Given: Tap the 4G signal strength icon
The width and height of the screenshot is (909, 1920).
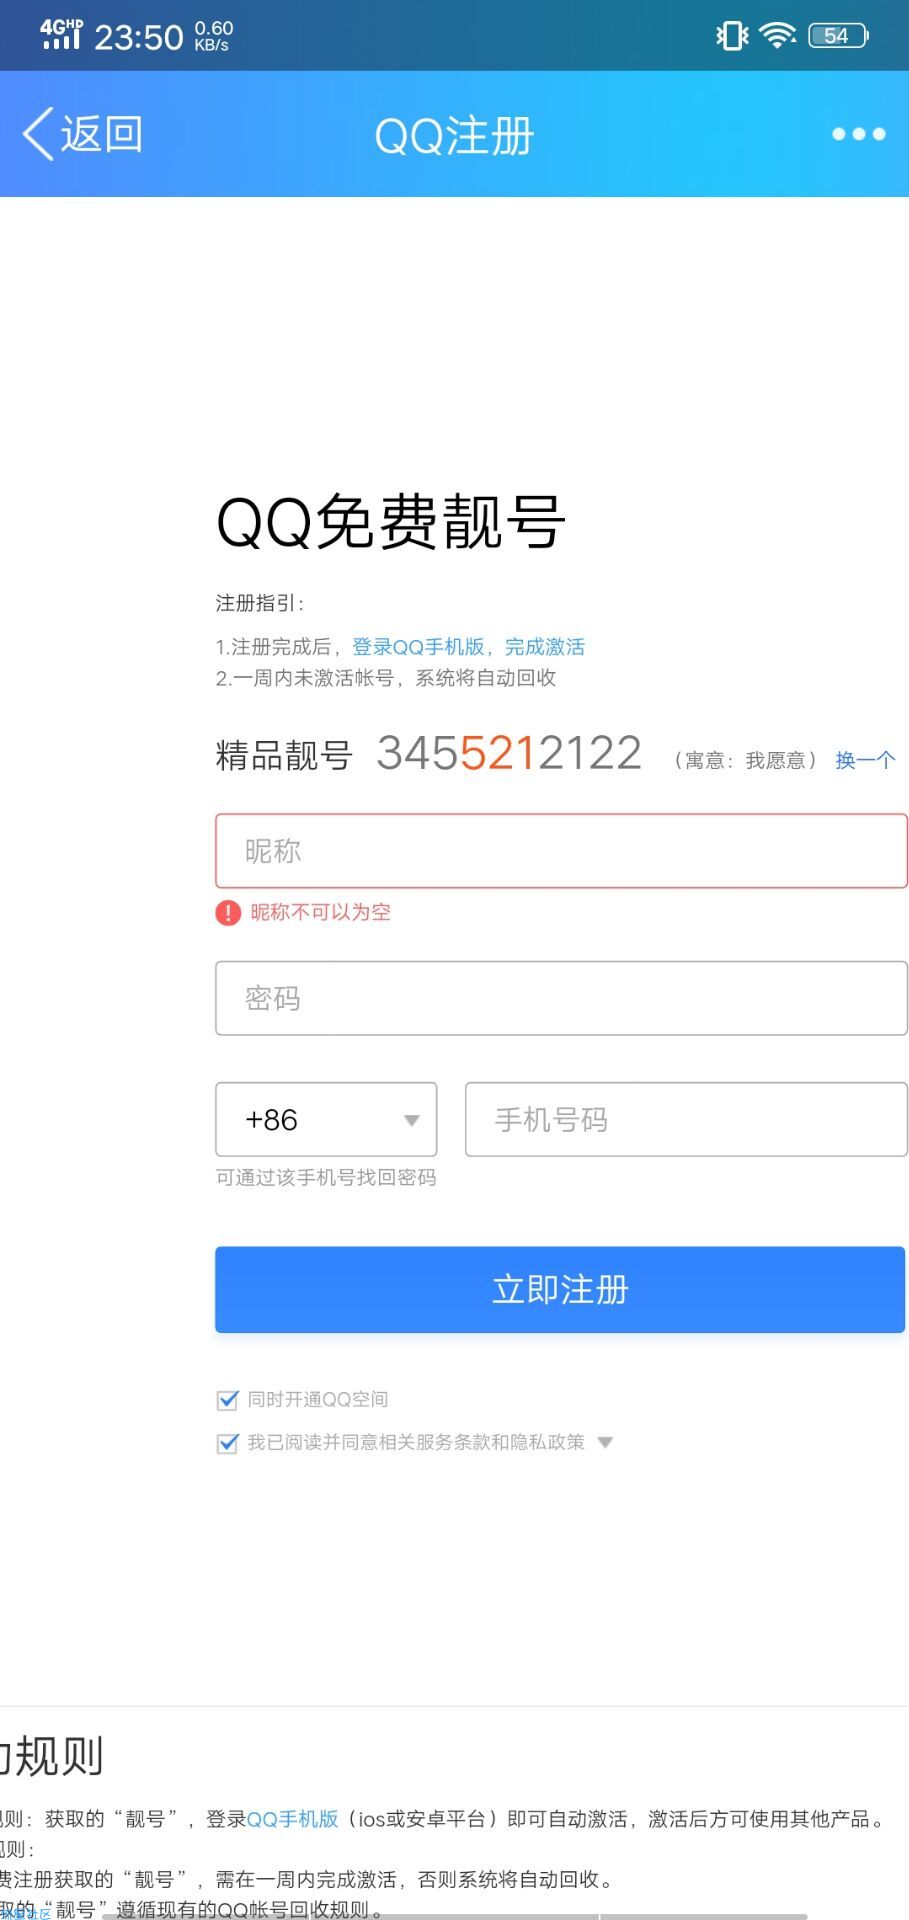Looking at the screenshot, I should point(61,34).
